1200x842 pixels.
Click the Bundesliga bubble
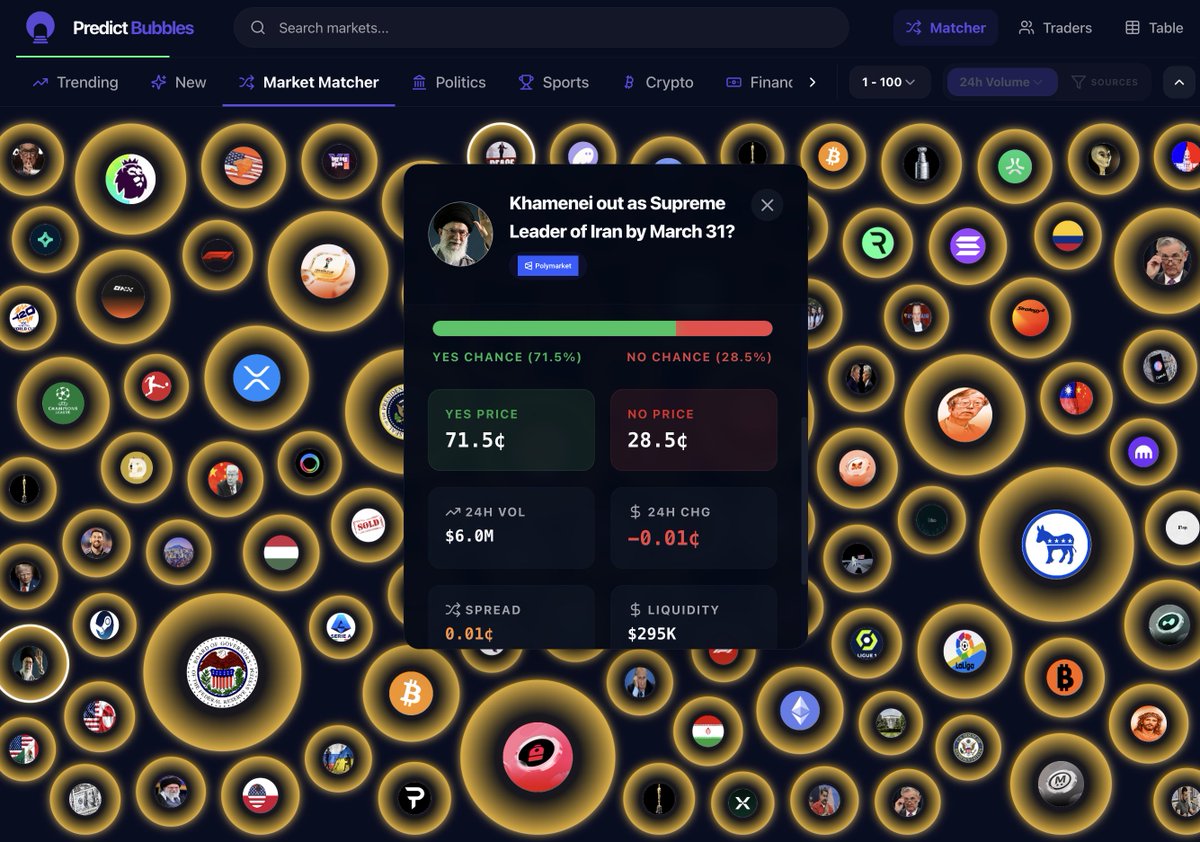tap(156, 385)
